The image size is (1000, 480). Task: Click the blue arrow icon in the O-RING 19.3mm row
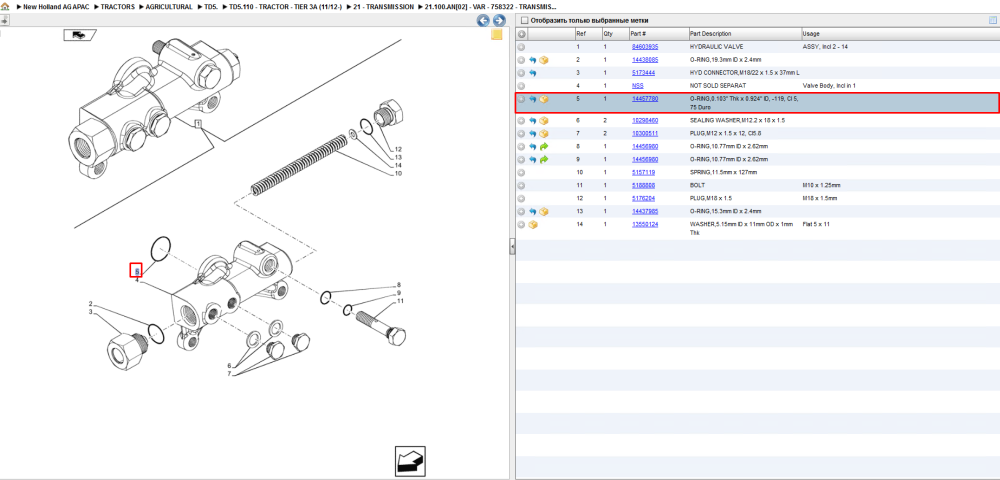coord(533,60)
